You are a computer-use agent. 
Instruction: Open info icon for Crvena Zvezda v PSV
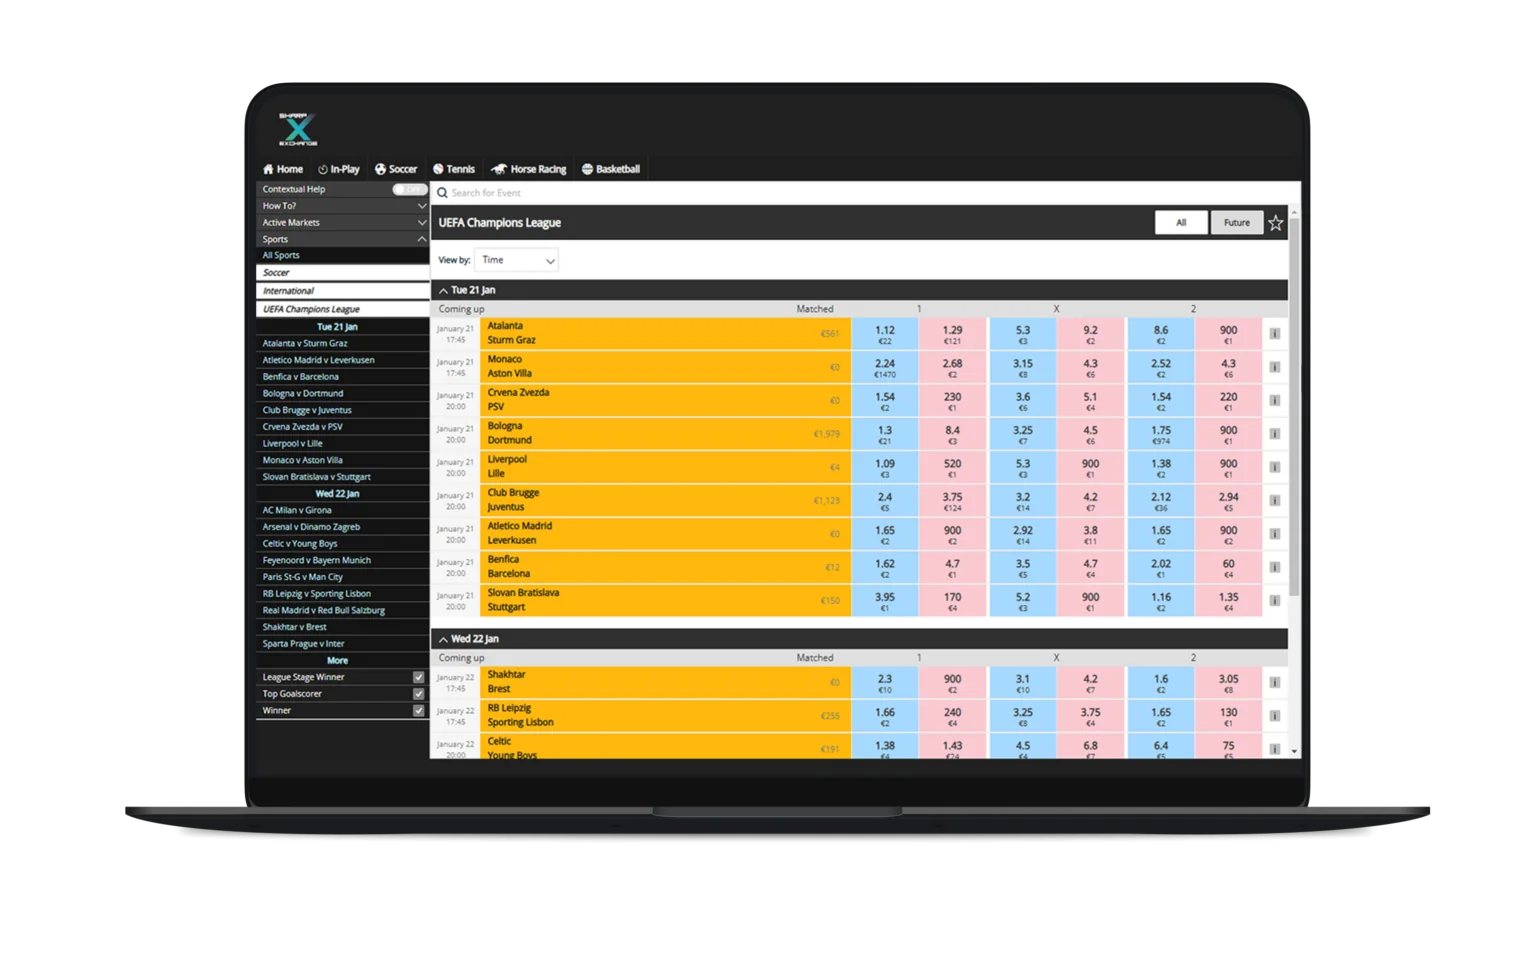point(1275,401)
